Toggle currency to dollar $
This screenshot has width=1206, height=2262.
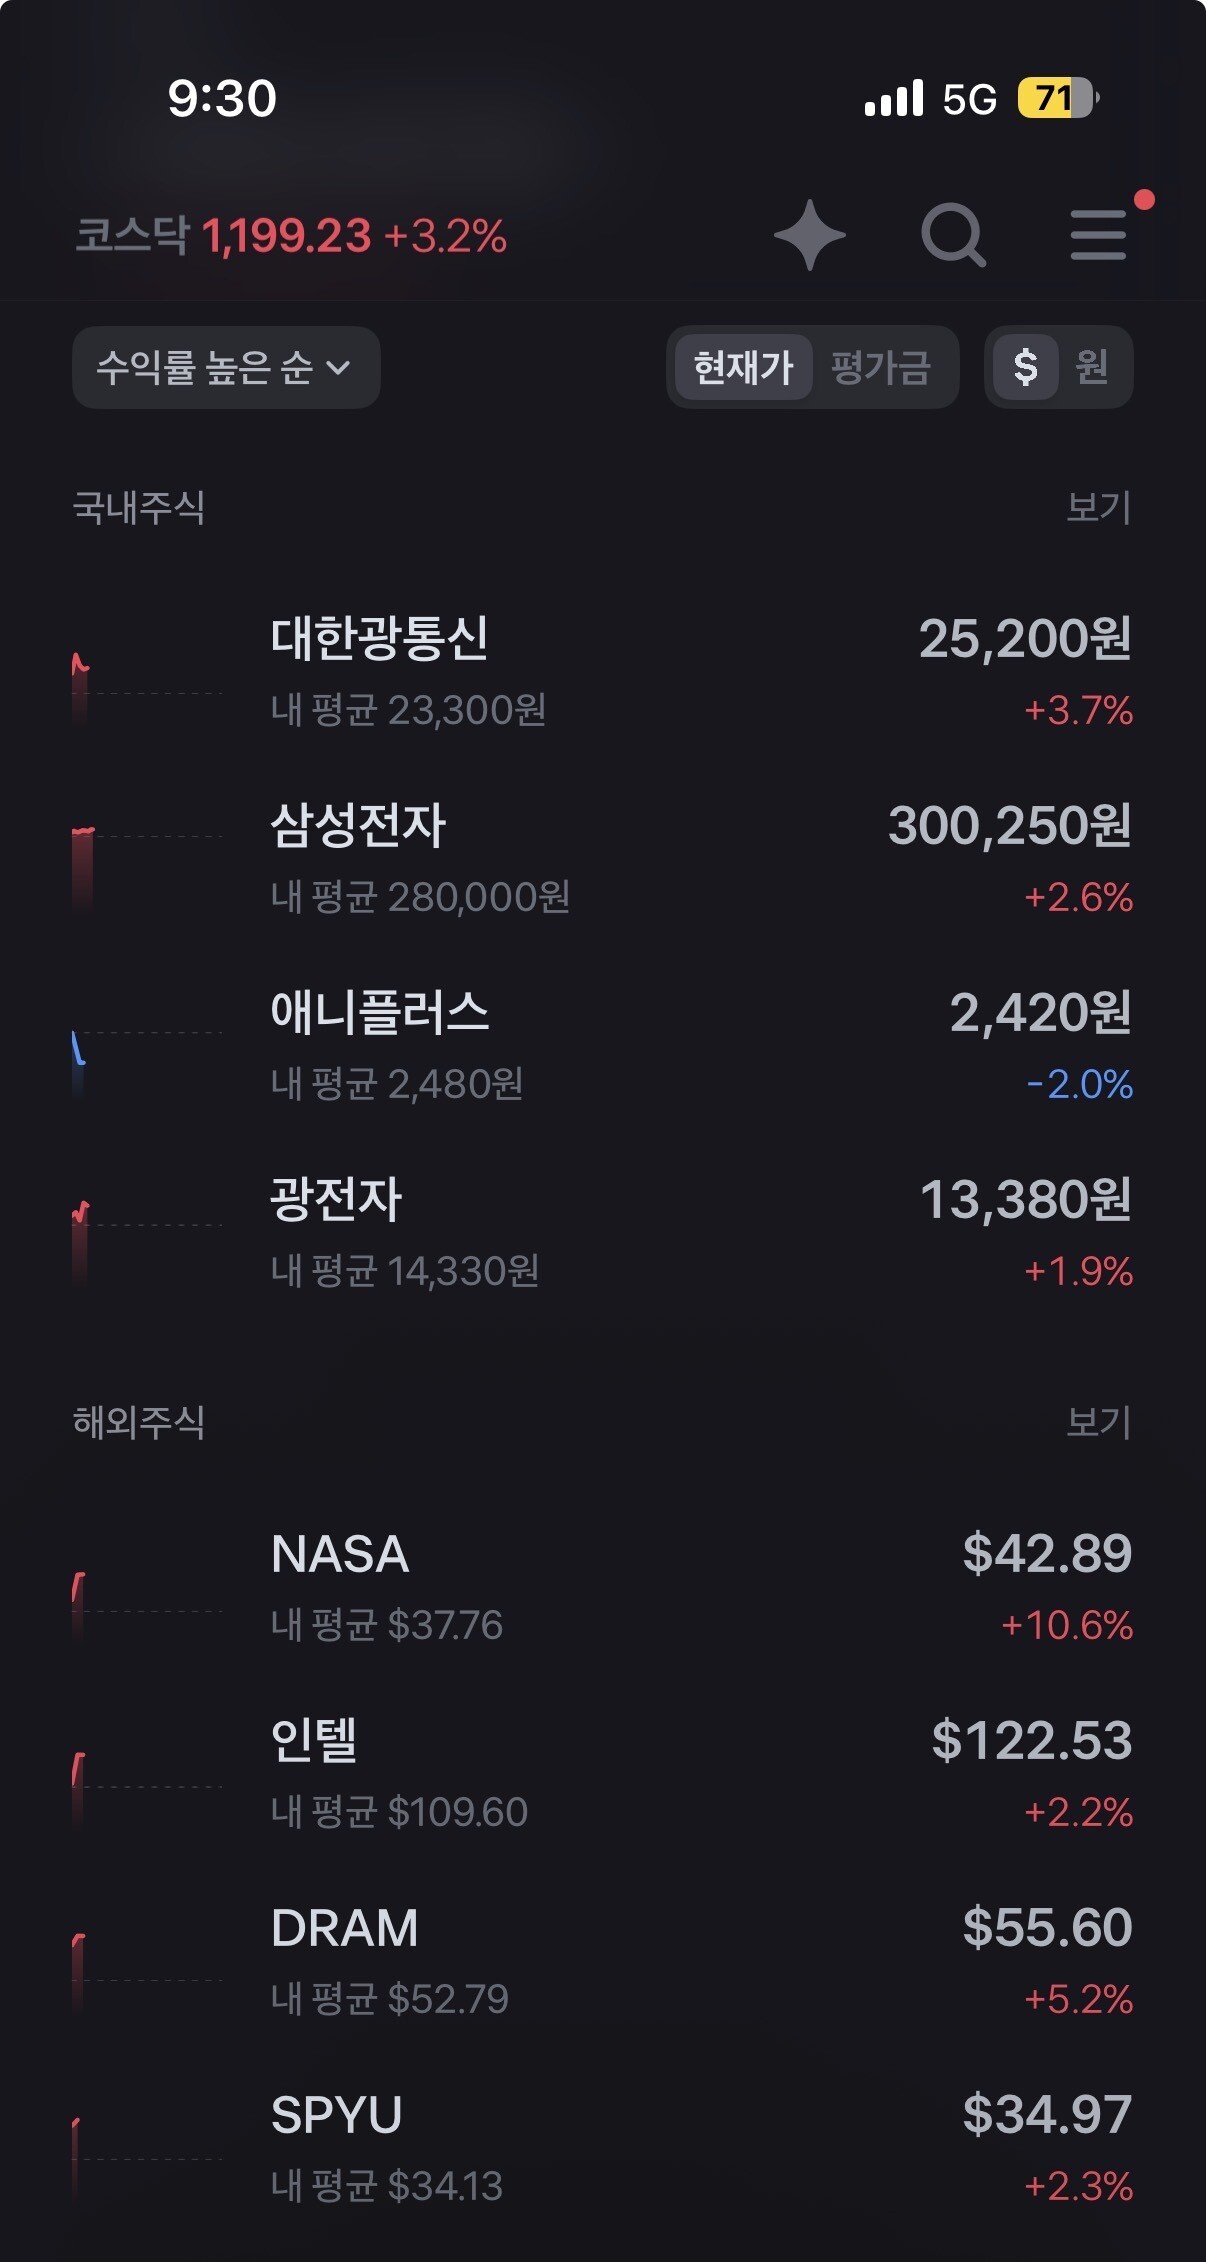1025,367
